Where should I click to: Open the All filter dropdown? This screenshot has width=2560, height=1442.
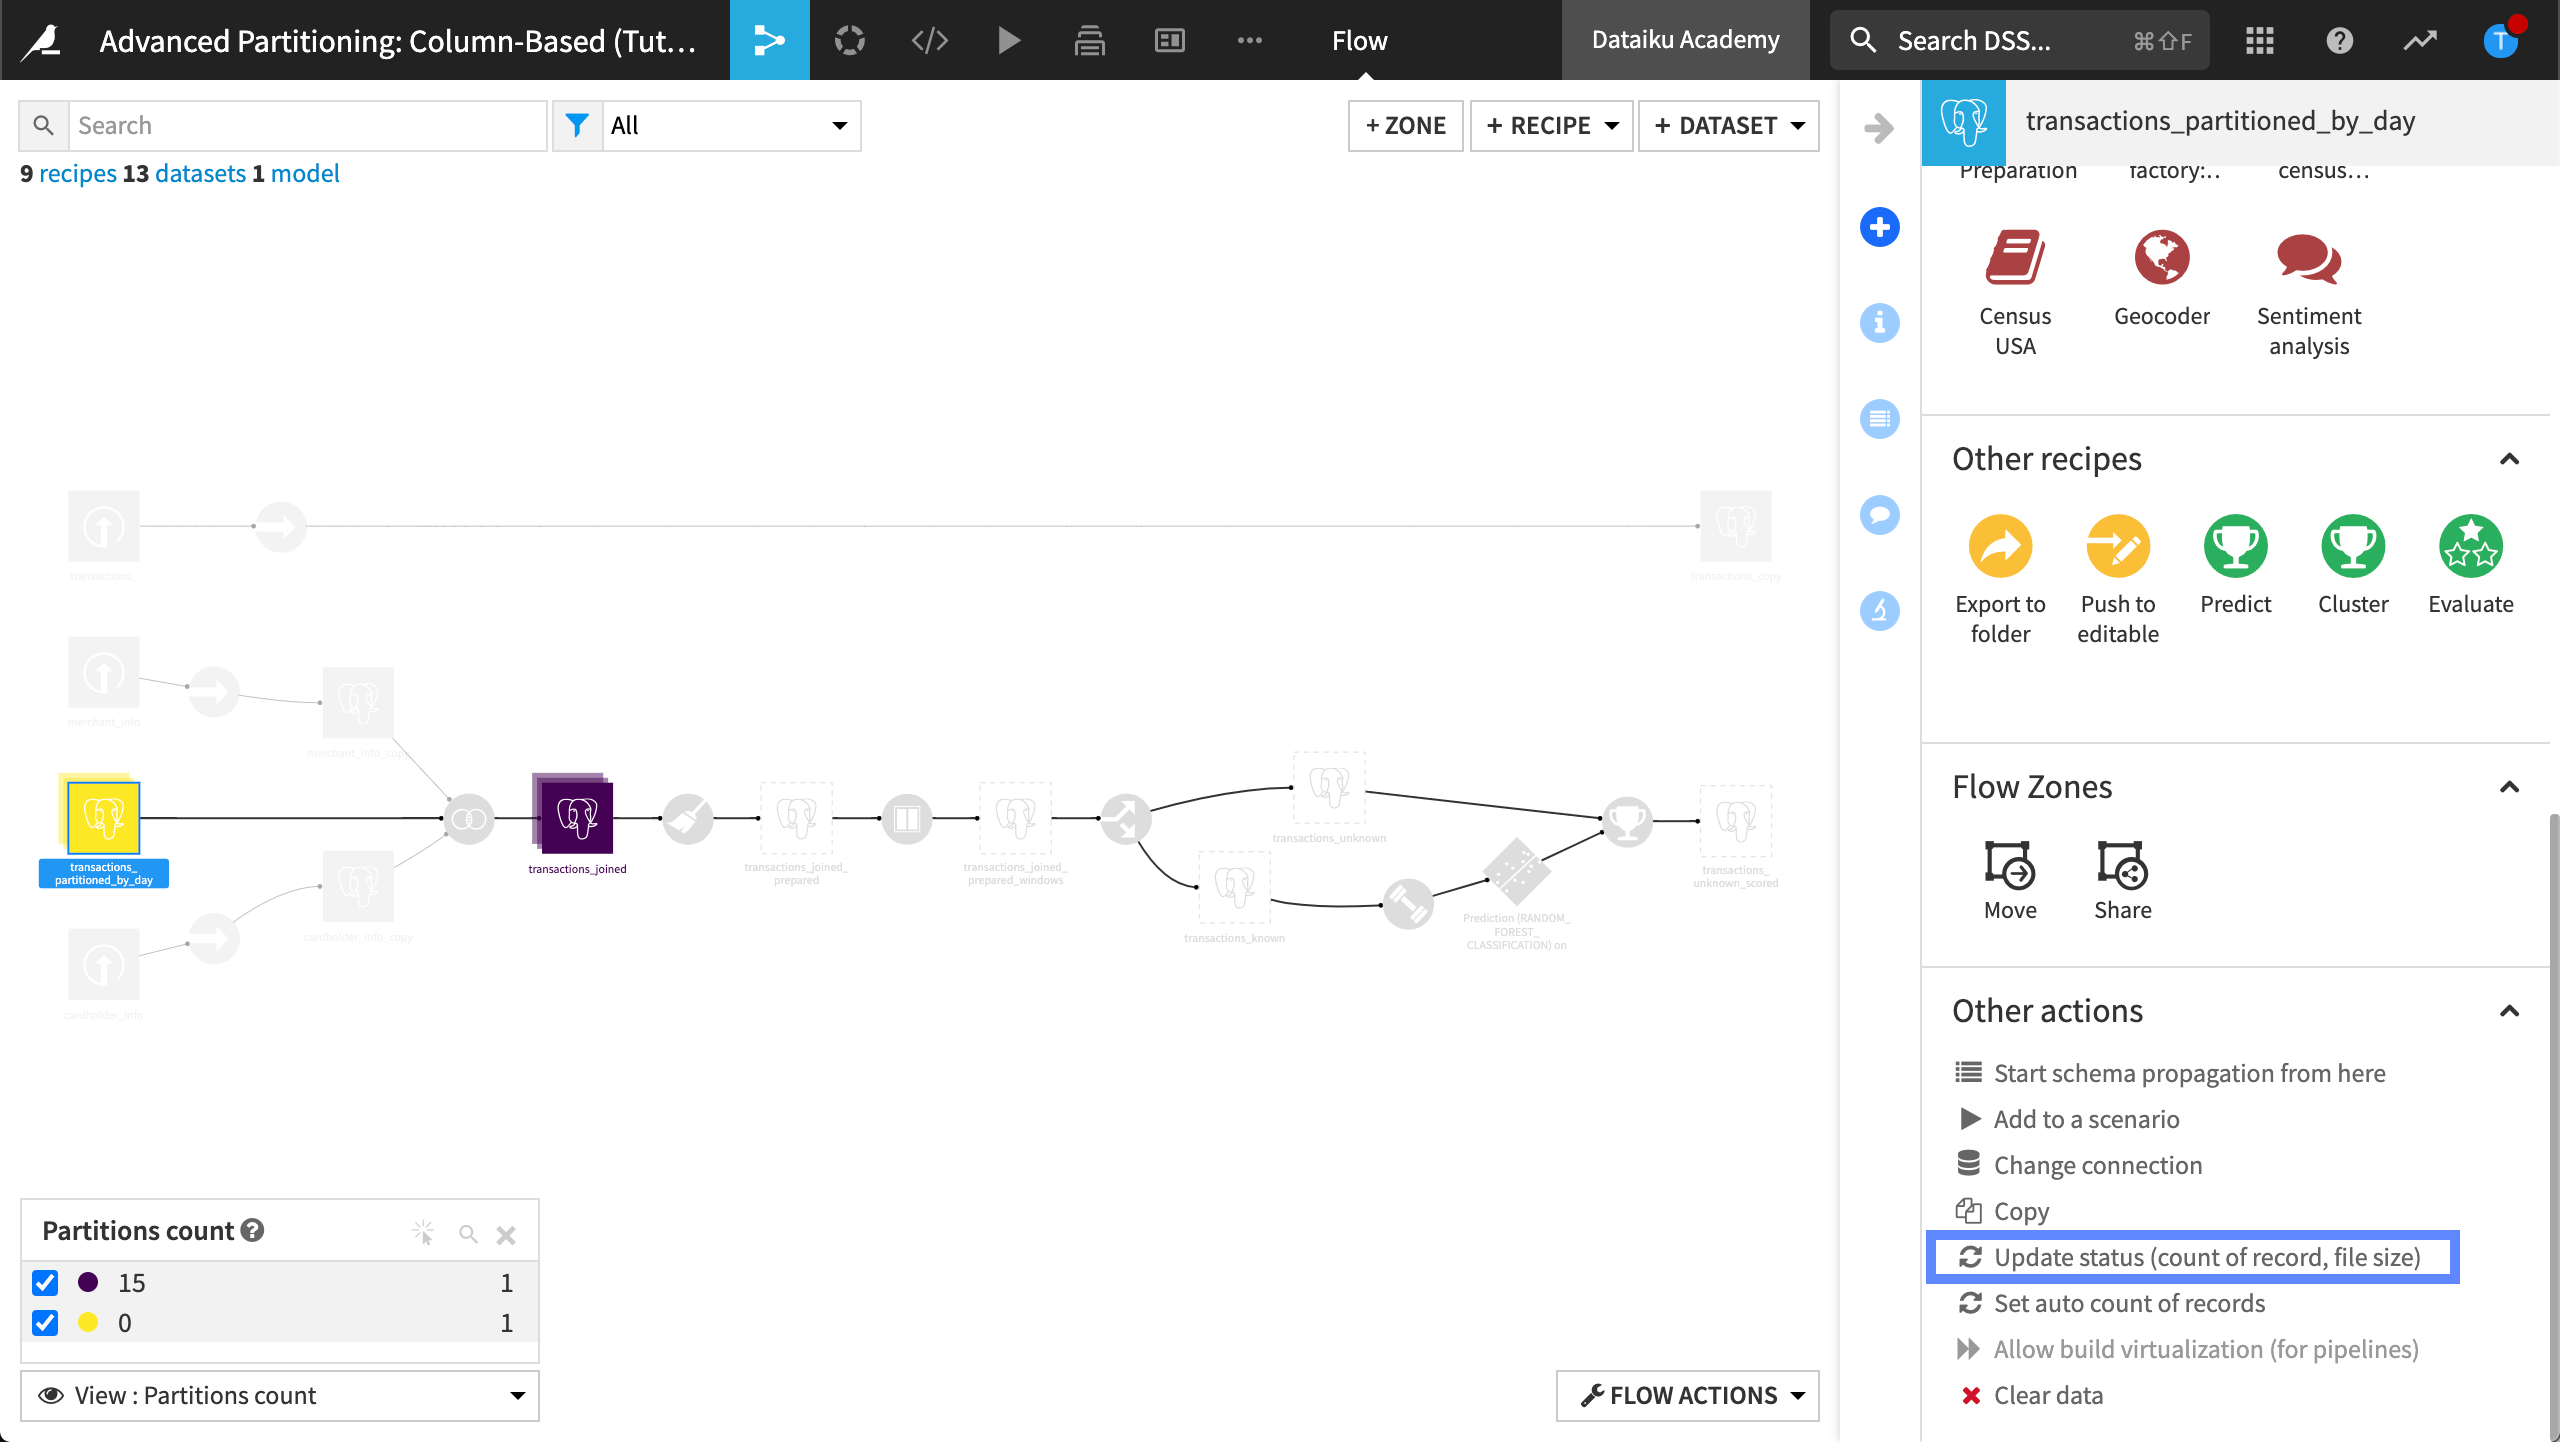click(x=731, y=125)
